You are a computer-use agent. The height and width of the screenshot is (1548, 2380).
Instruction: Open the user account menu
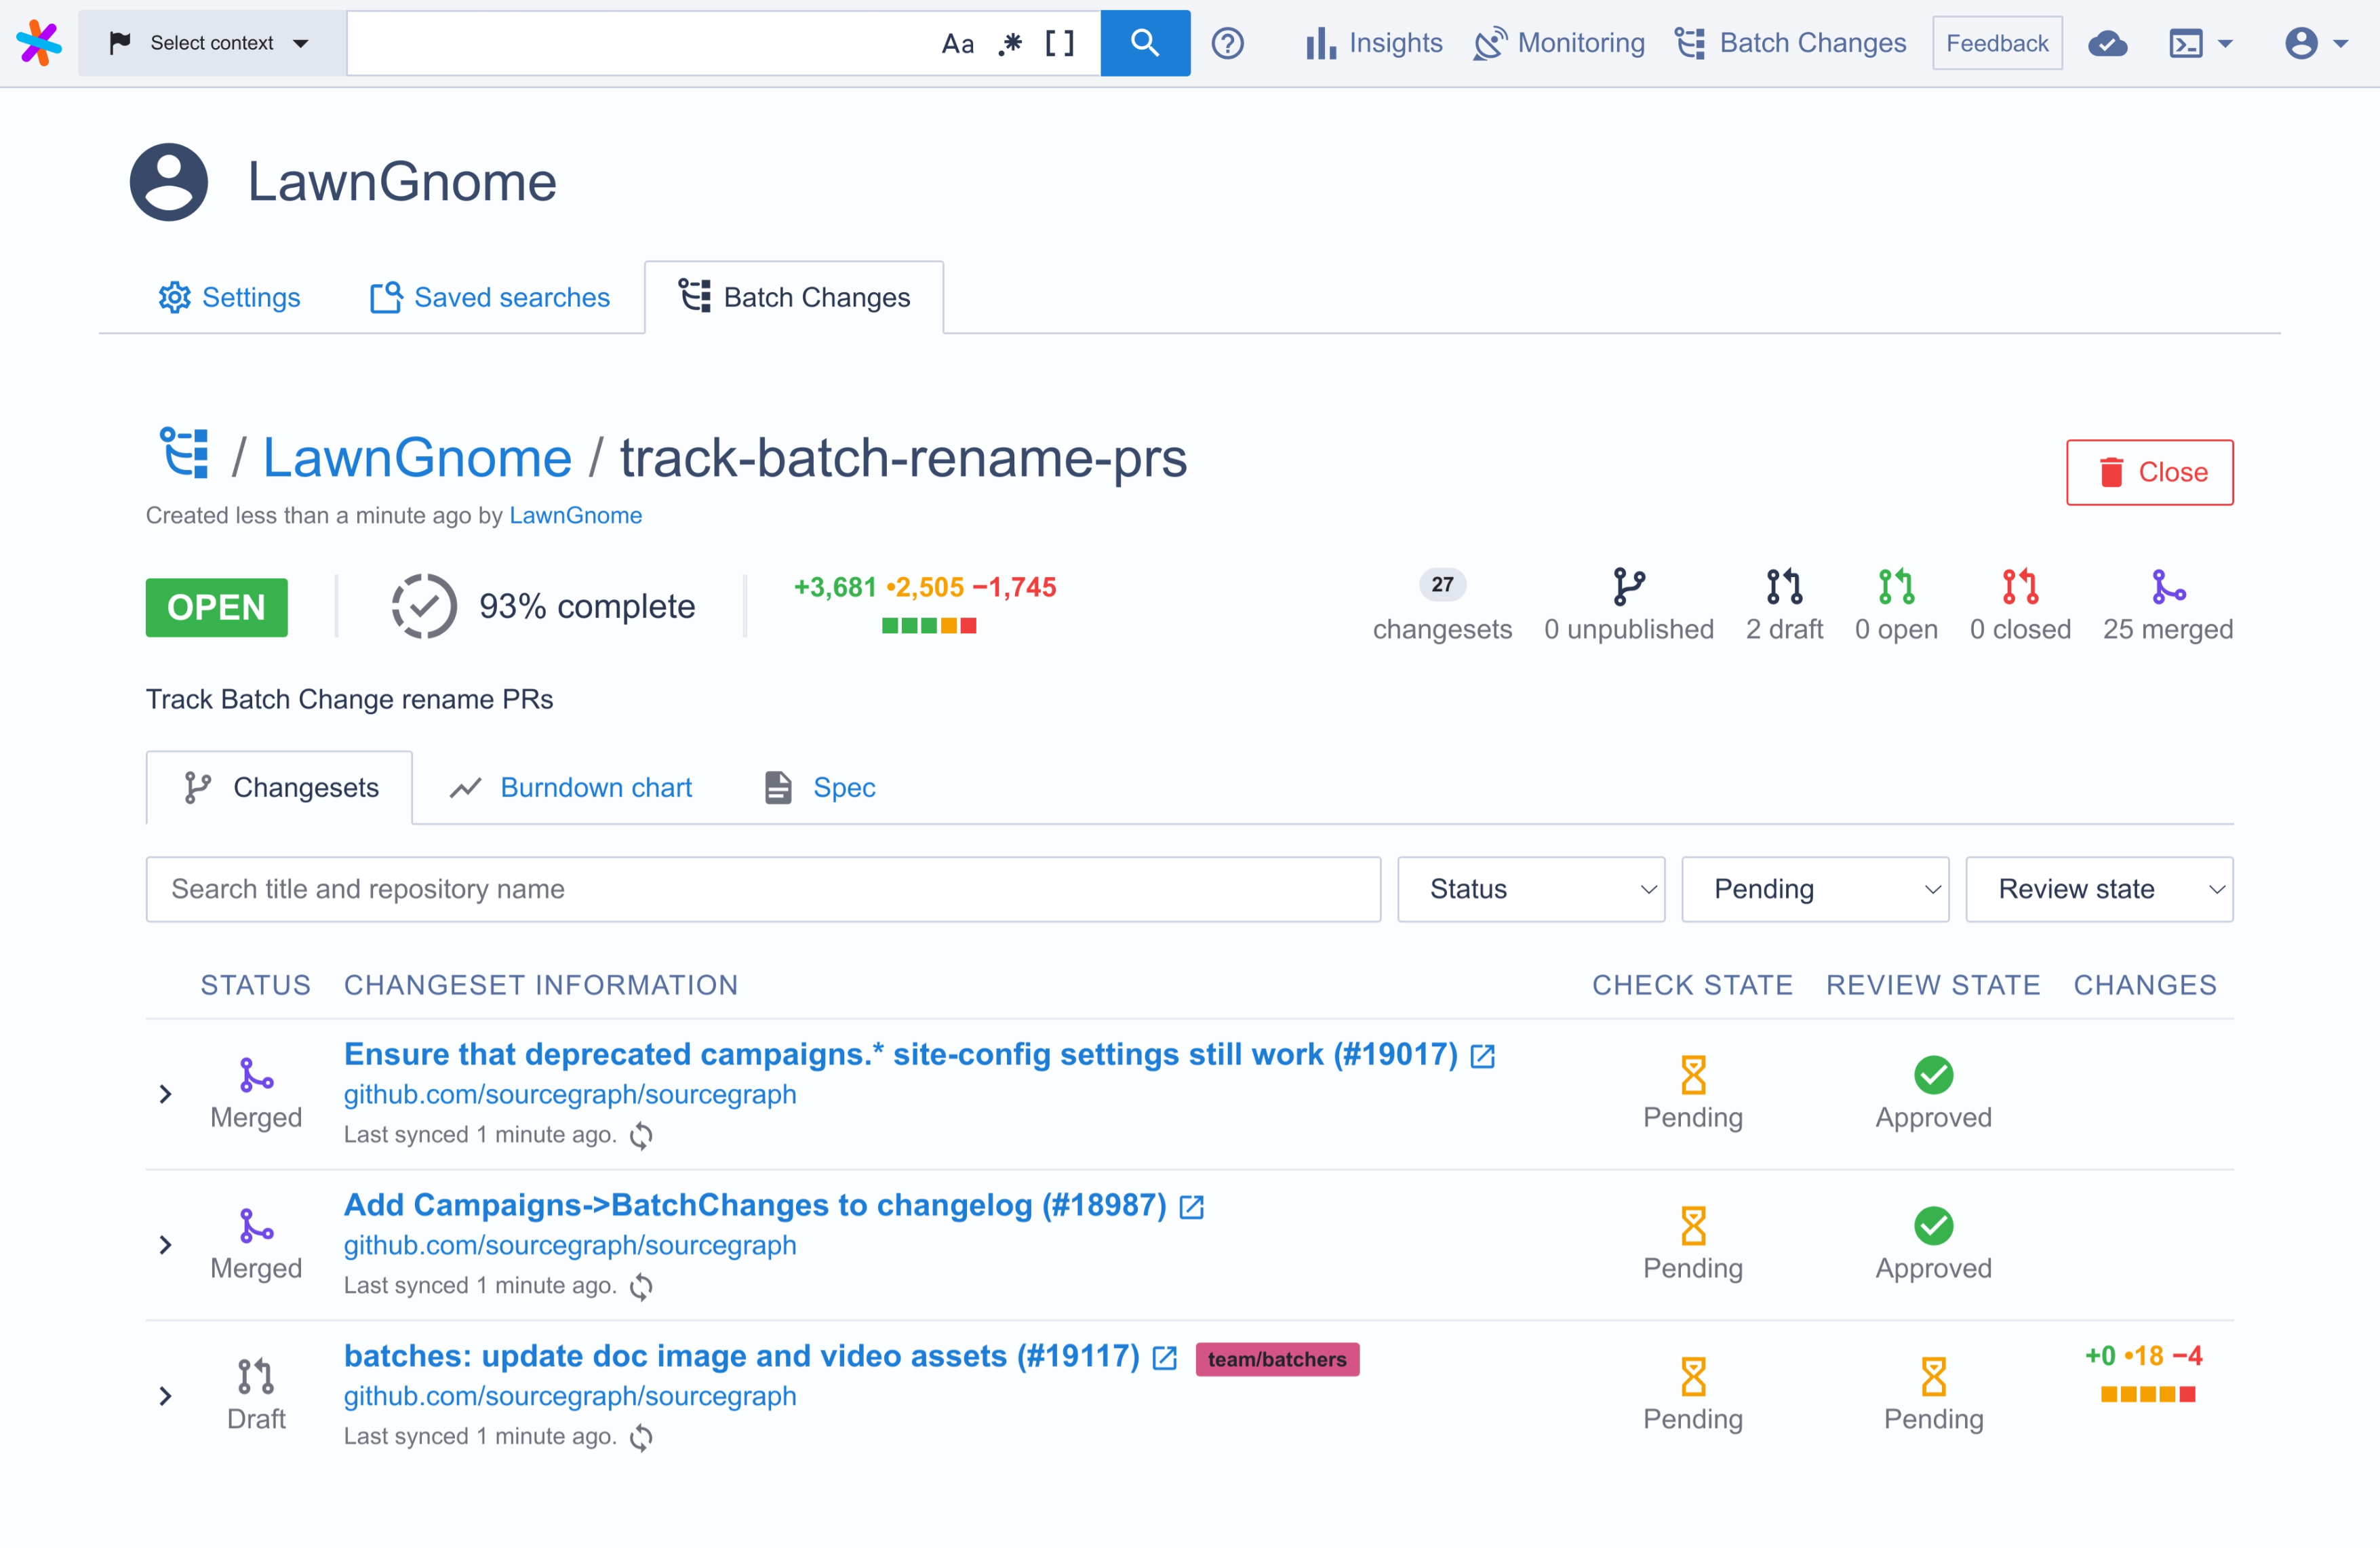[2316, 43]
